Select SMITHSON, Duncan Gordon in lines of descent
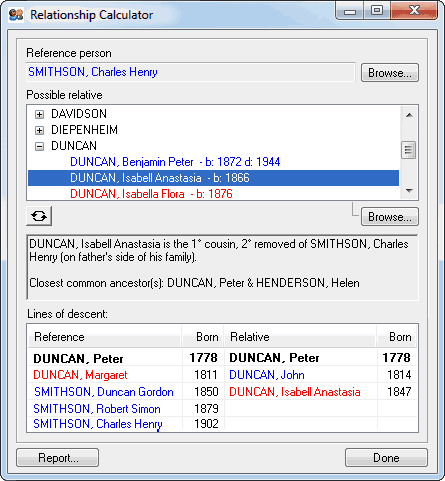This screenshot has width=445, height=481. click(x=104, y=392)
